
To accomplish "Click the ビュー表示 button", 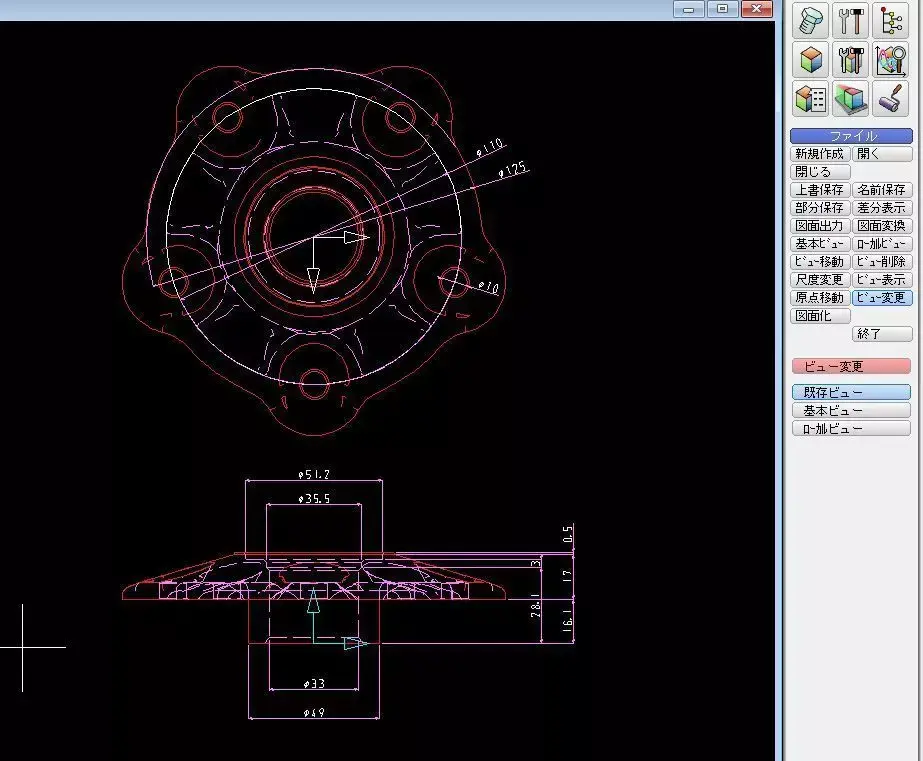I will pos(882,280).
